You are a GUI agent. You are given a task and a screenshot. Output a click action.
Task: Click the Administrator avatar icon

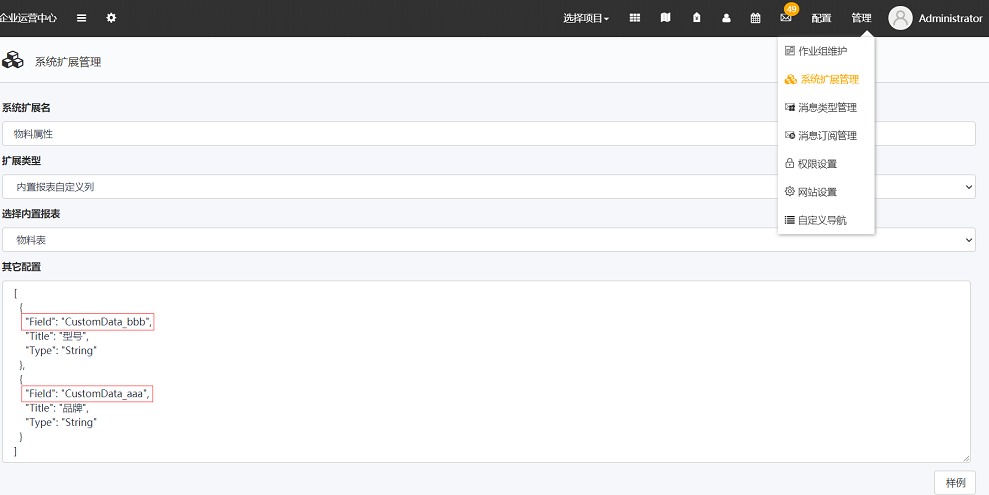pos(900,18)
